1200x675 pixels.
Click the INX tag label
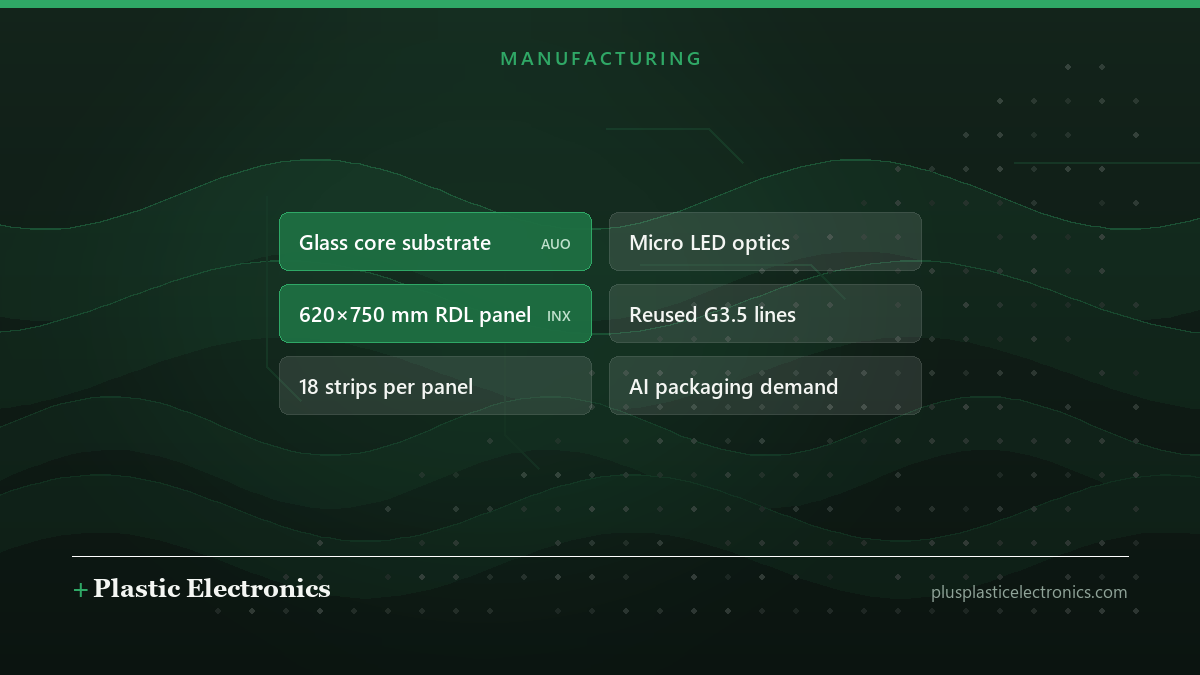tap(559, 316)
